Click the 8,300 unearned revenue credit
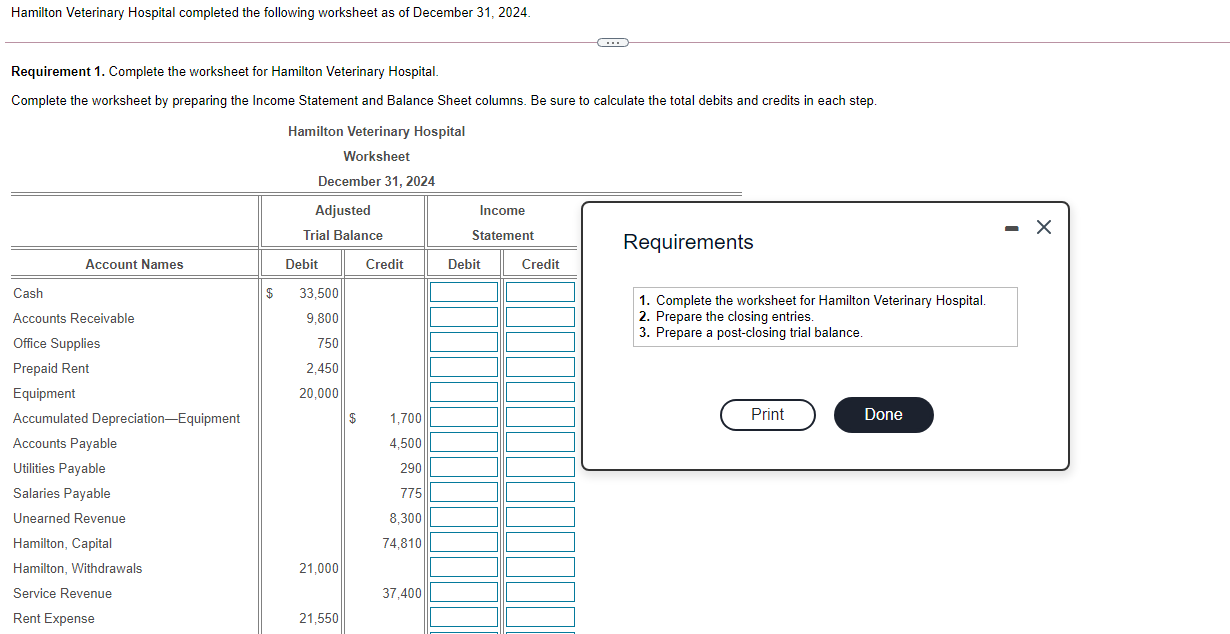1230x634 pixels. click(x=405, y=518)
